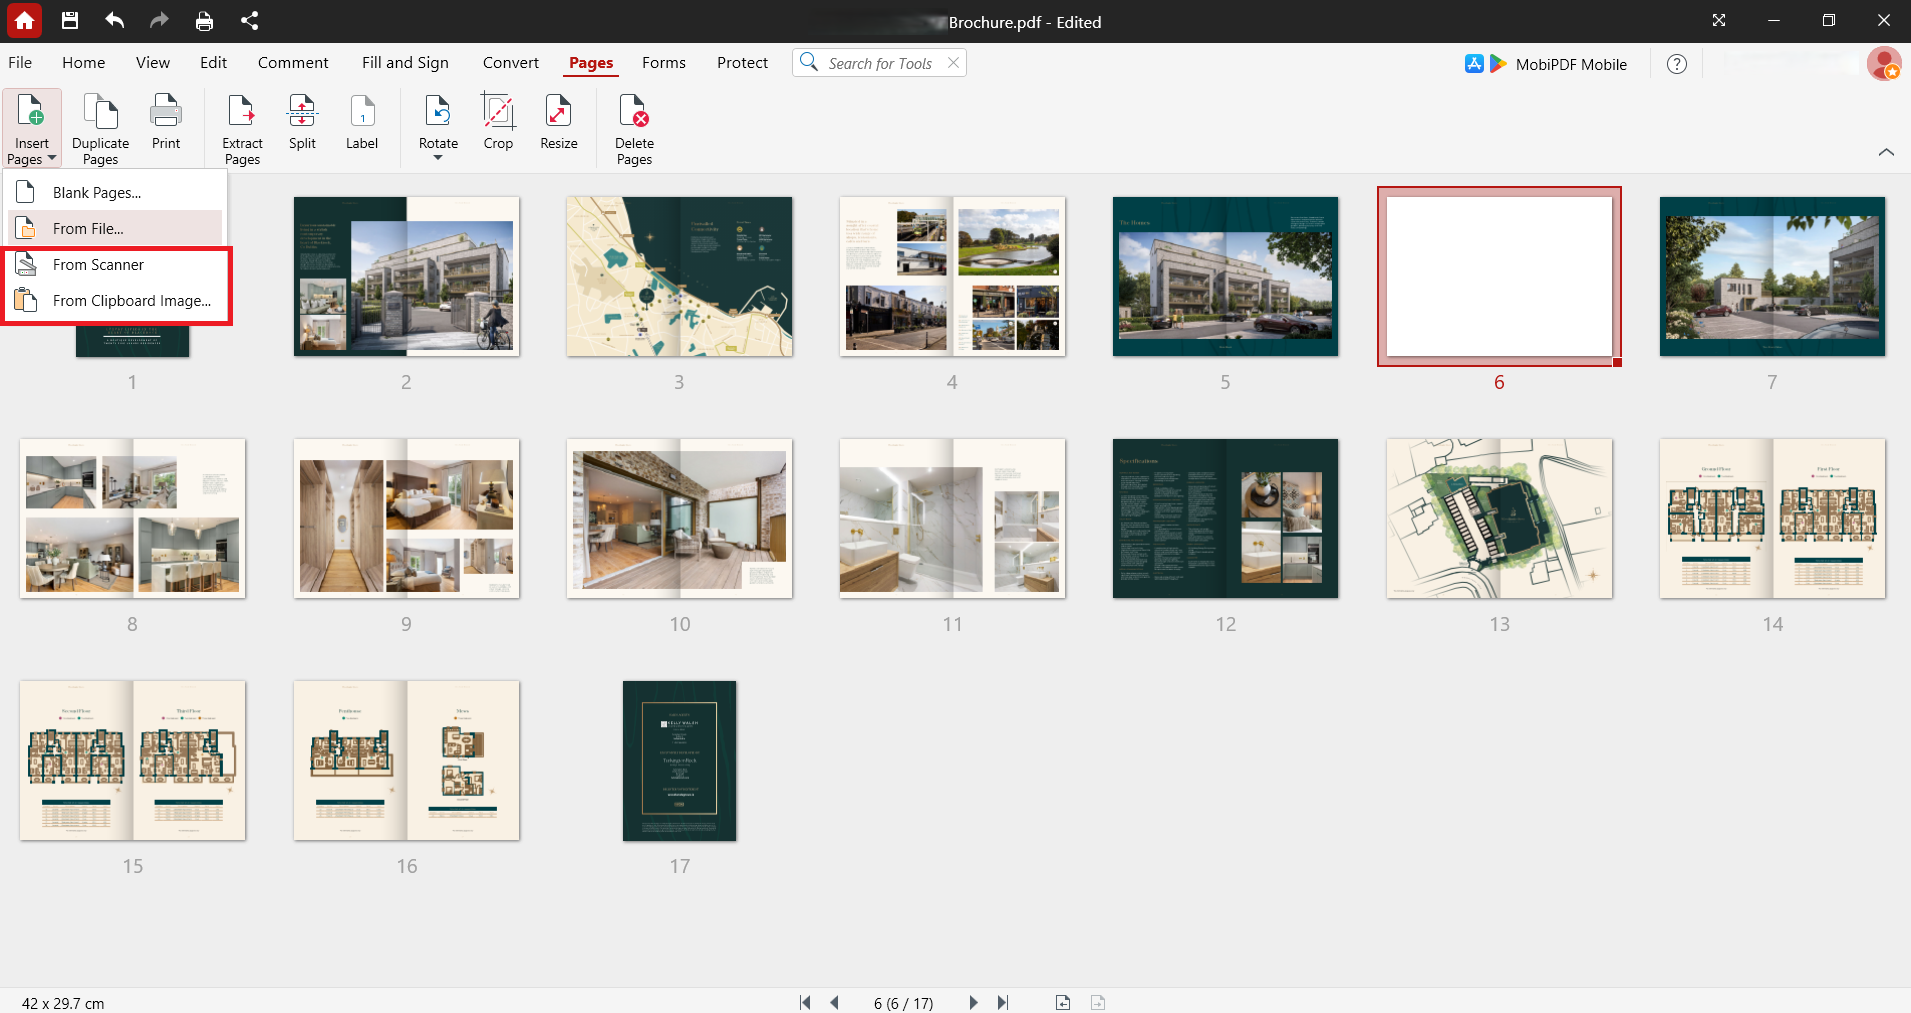Click the Duplicate Pages icon
The width and height of the screenshot is (1911, 1013).
pyautogui.click(x=100, y=128)
